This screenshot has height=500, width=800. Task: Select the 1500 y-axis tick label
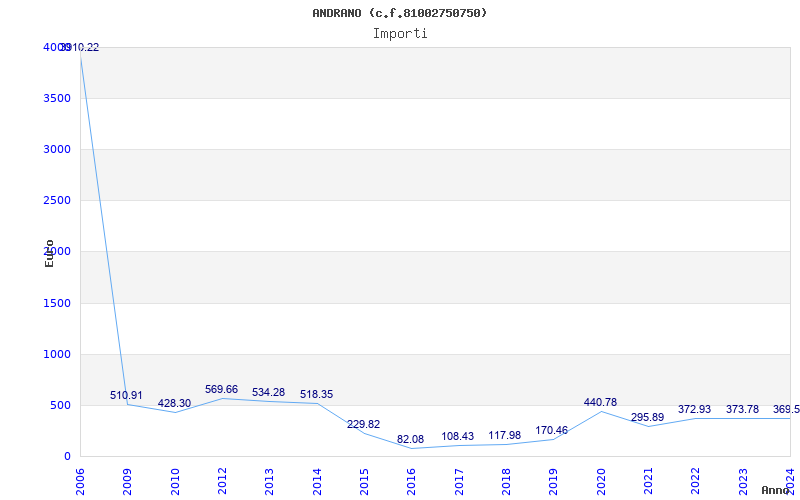(x=57, y=304)
